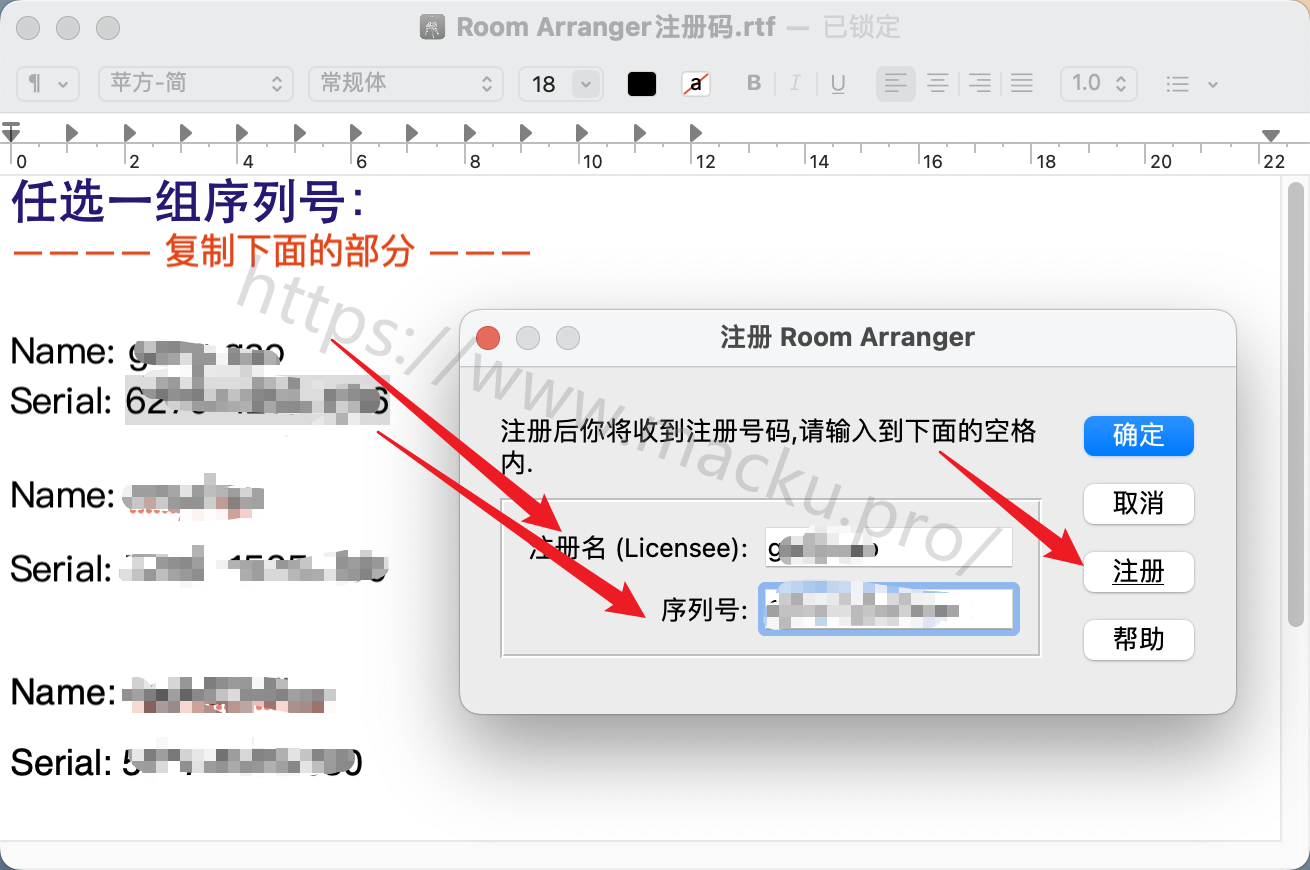Click the dialog title 注册 Room Arranger
The width and height of the screenshot is (1310, 870).
click(847, 337)
